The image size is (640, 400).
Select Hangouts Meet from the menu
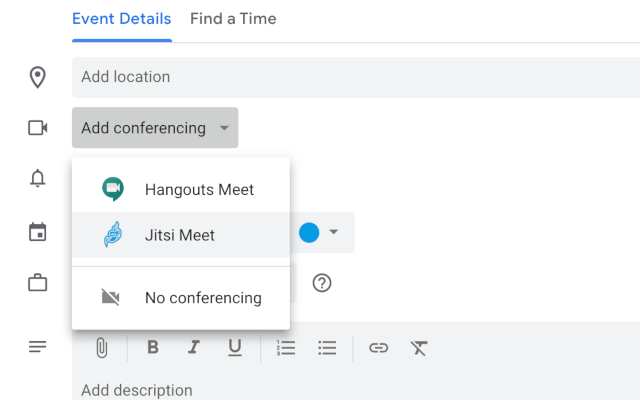pos(181,189)
